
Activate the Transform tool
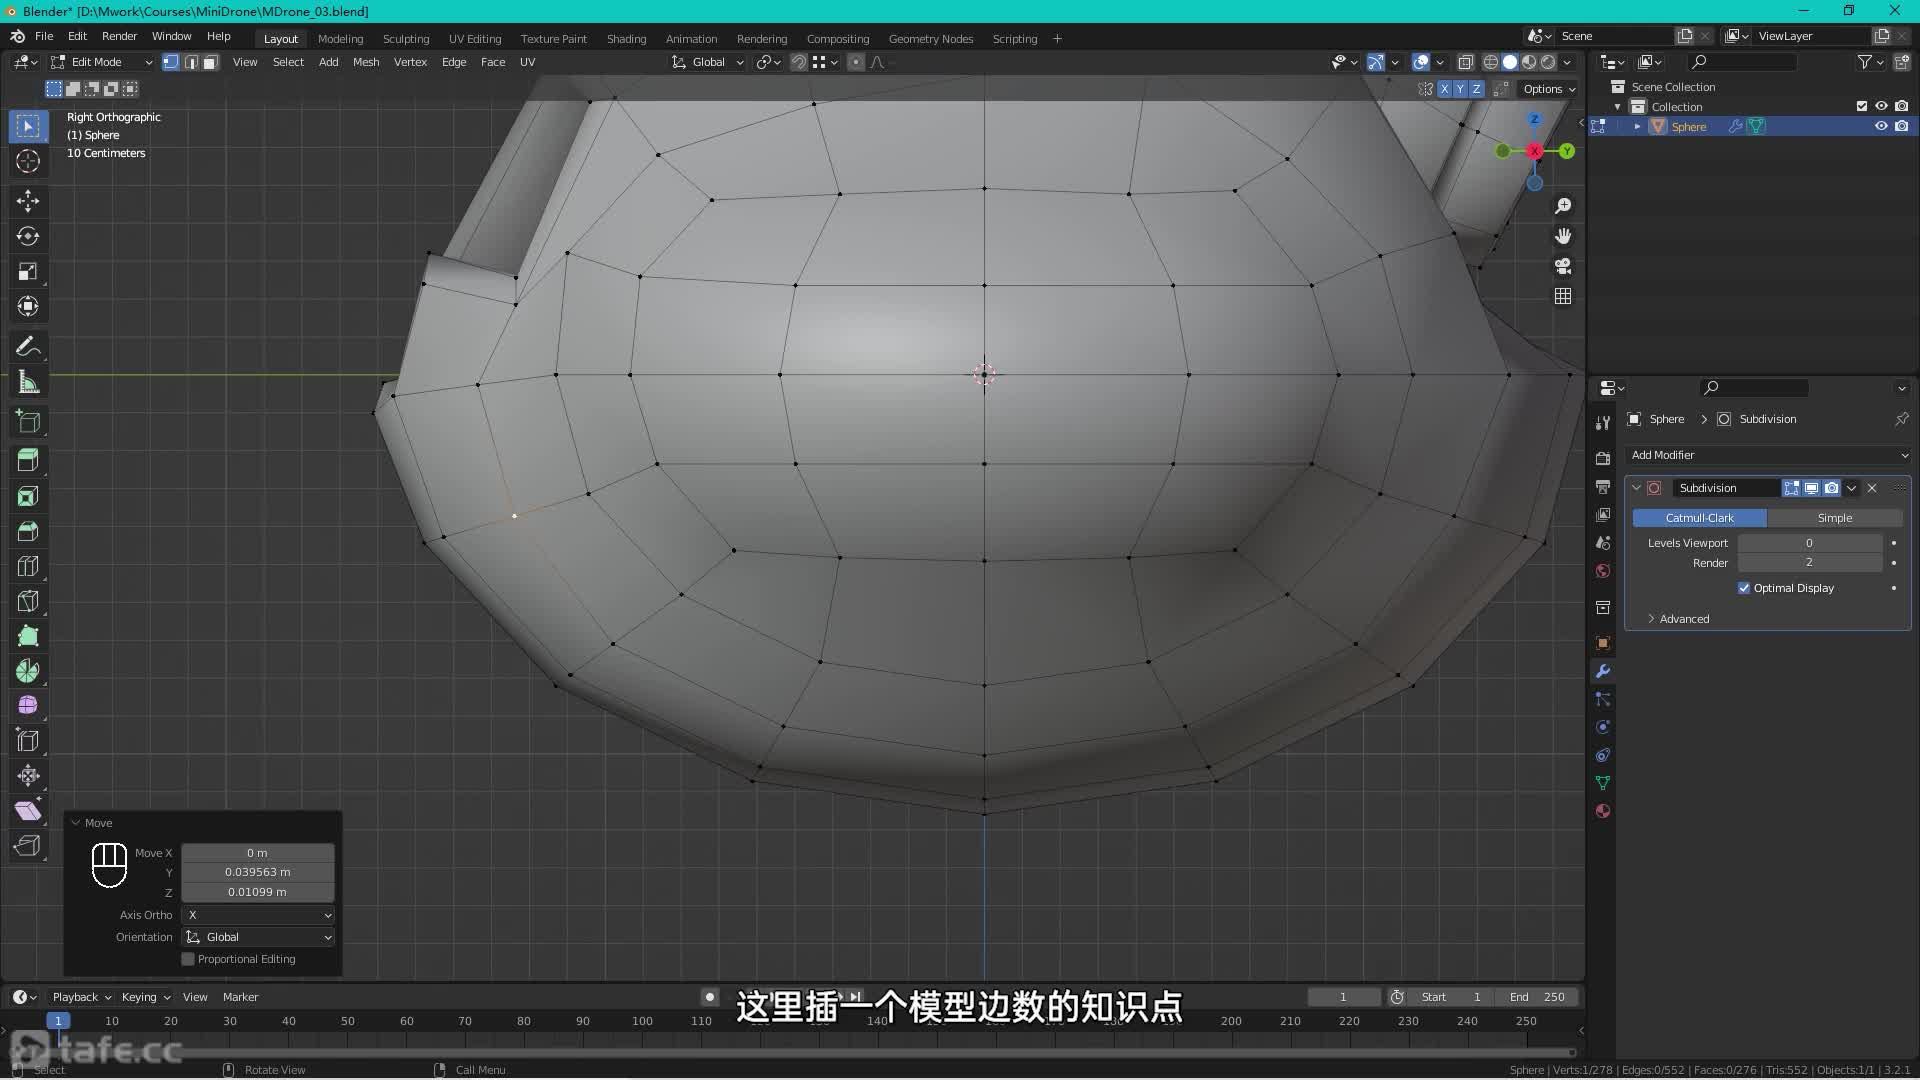[x=28, y=306]
